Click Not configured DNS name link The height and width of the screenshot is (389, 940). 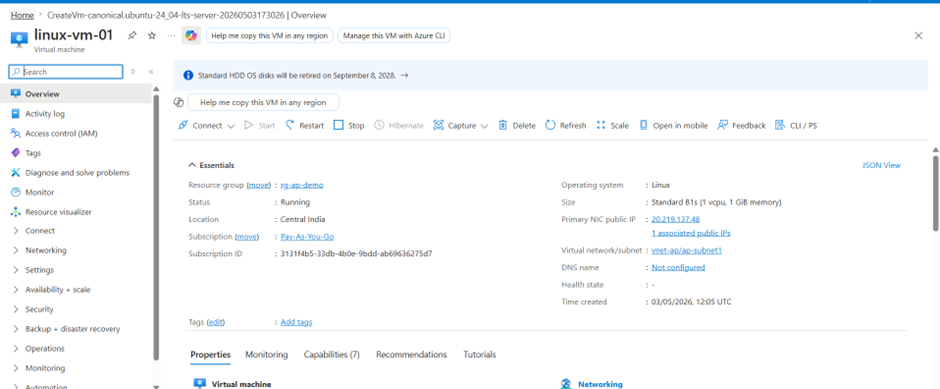click(x=678, y=267)
